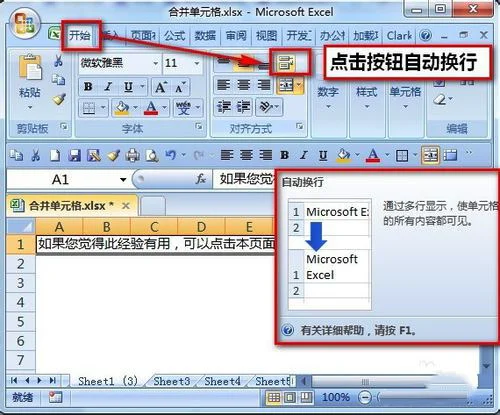
Task: Click the vertical scrollbar down arrow
Action: tap(486, 366)
